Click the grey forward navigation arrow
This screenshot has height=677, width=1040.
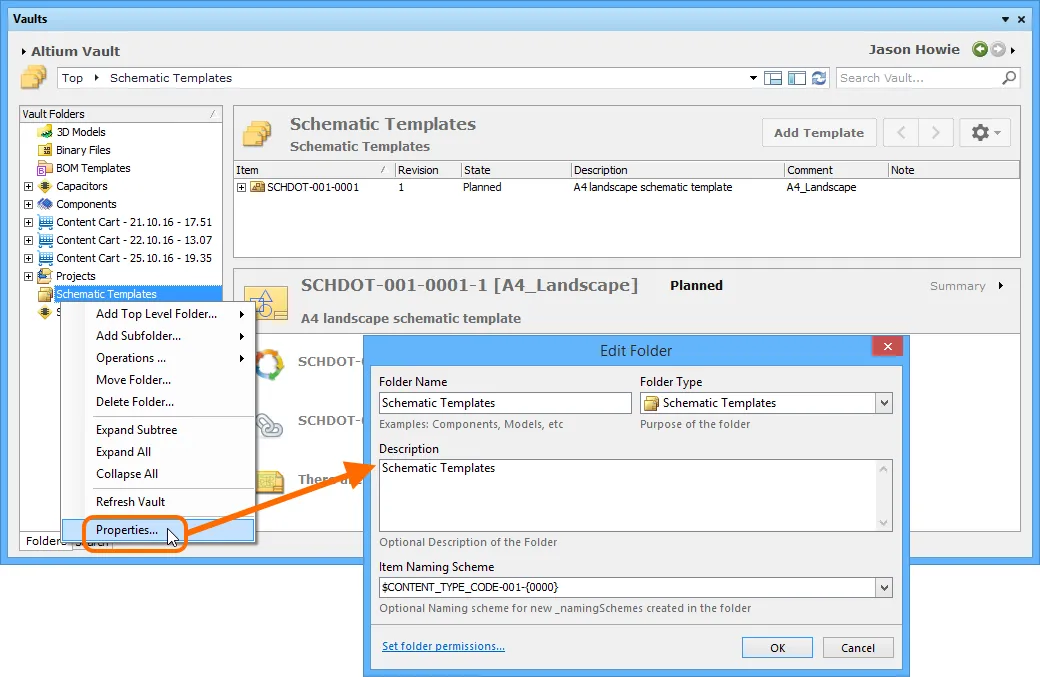tap(998, 49)
